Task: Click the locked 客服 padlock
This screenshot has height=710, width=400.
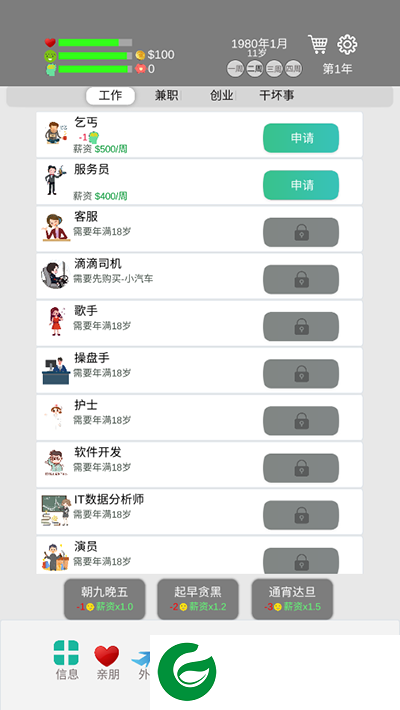Action: (x=301, y=232)
